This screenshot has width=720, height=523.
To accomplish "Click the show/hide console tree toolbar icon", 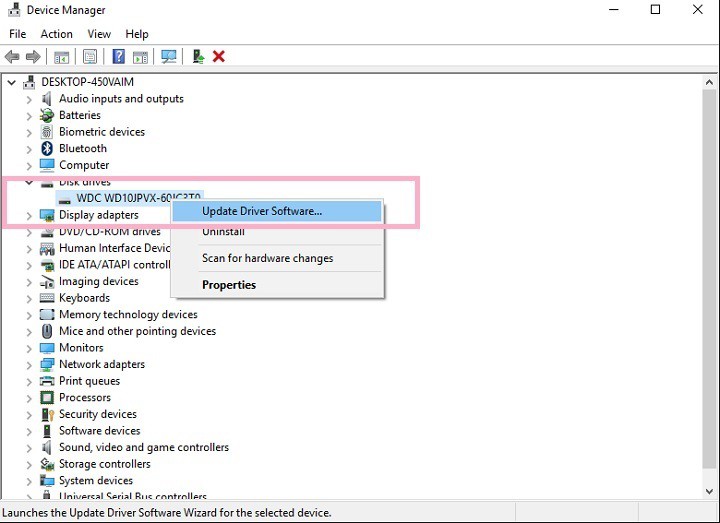I will coord(62,57).
